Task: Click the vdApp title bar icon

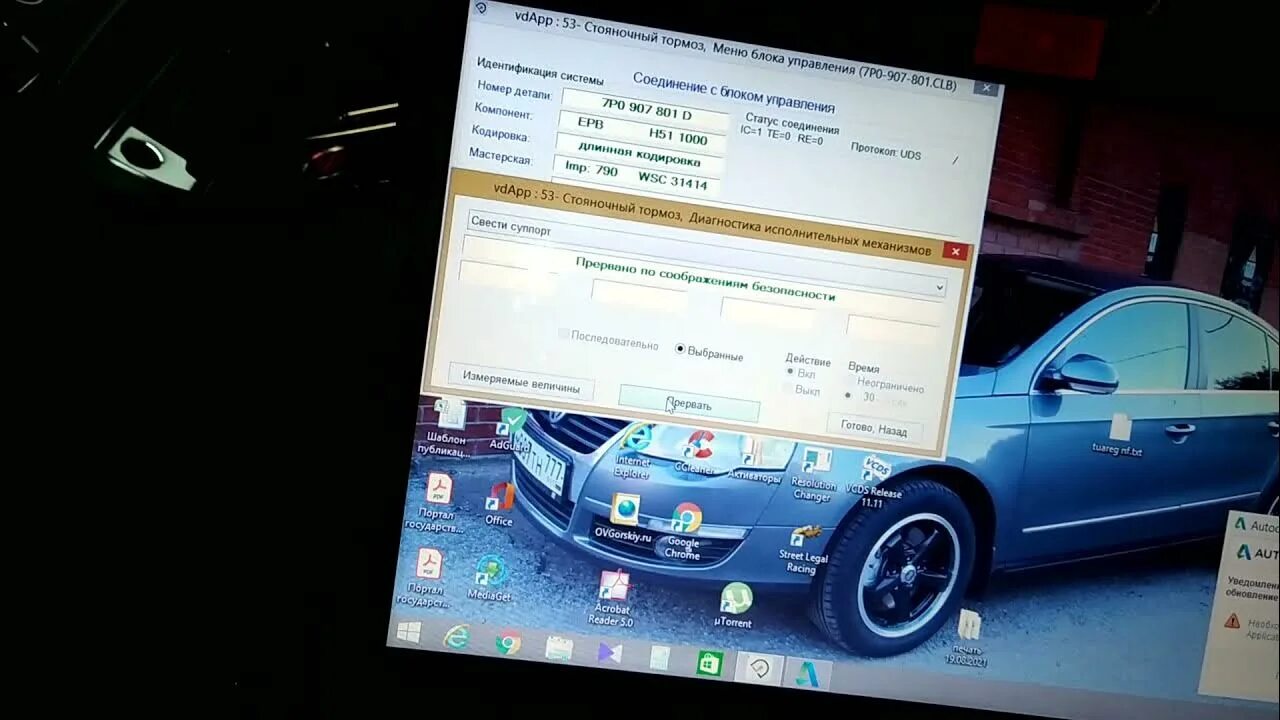Action: point(481,8)
